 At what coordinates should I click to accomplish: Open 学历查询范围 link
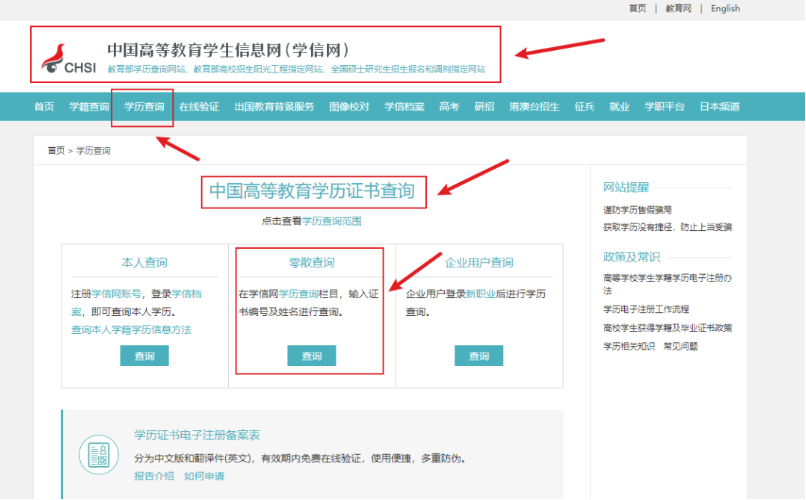(x=332, y=221)
